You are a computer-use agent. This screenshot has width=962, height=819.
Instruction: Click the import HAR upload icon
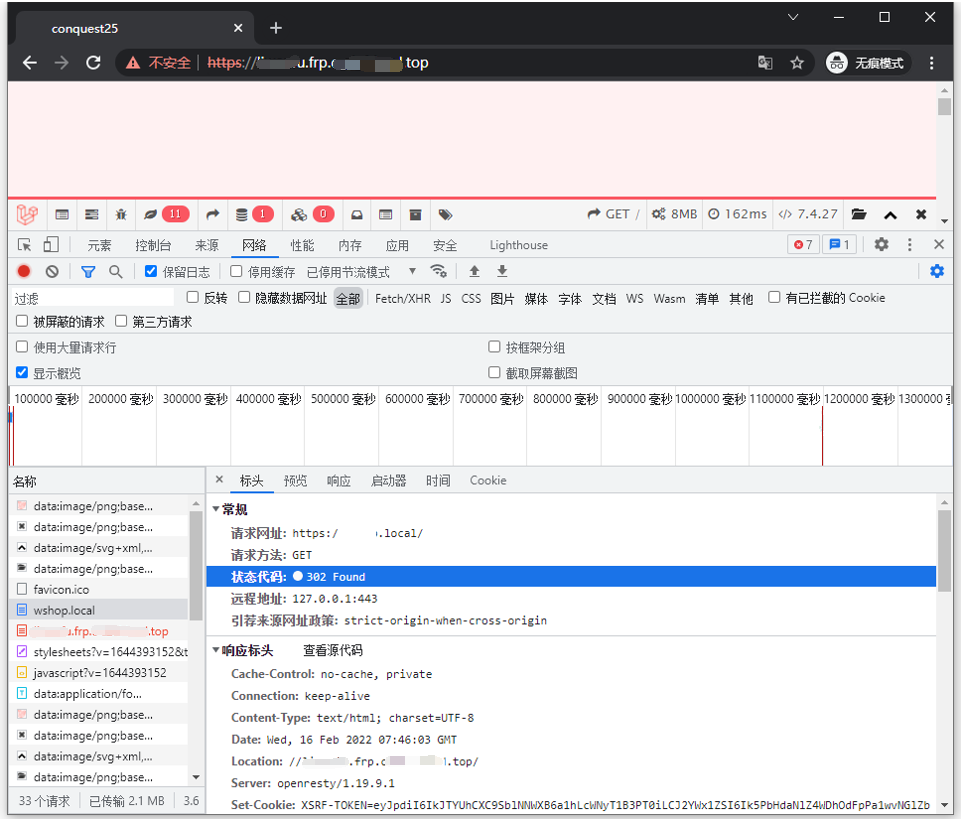tap(475, 271)
